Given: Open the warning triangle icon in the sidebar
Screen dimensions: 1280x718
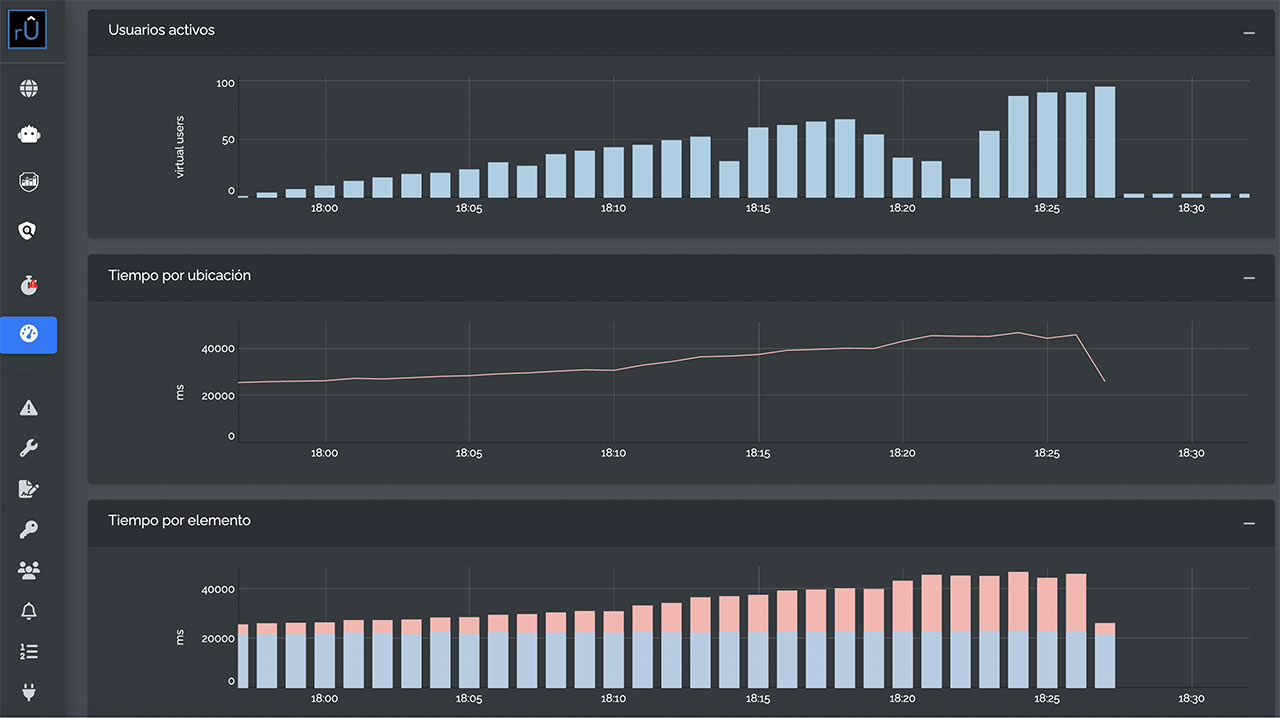Looking at the screenshot, I should tap(29, 407).
